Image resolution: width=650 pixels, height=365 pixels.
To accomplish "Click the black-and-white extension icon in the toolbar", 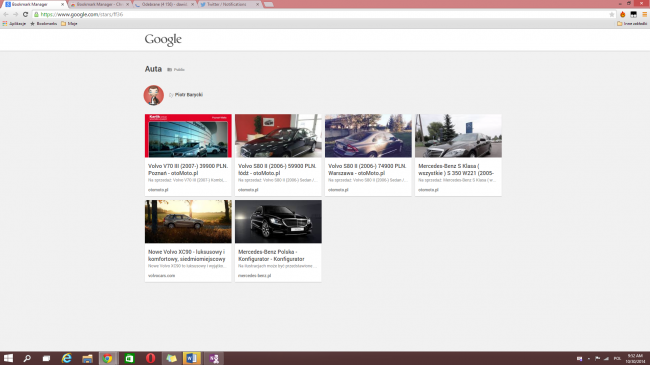I will [633, 14].
